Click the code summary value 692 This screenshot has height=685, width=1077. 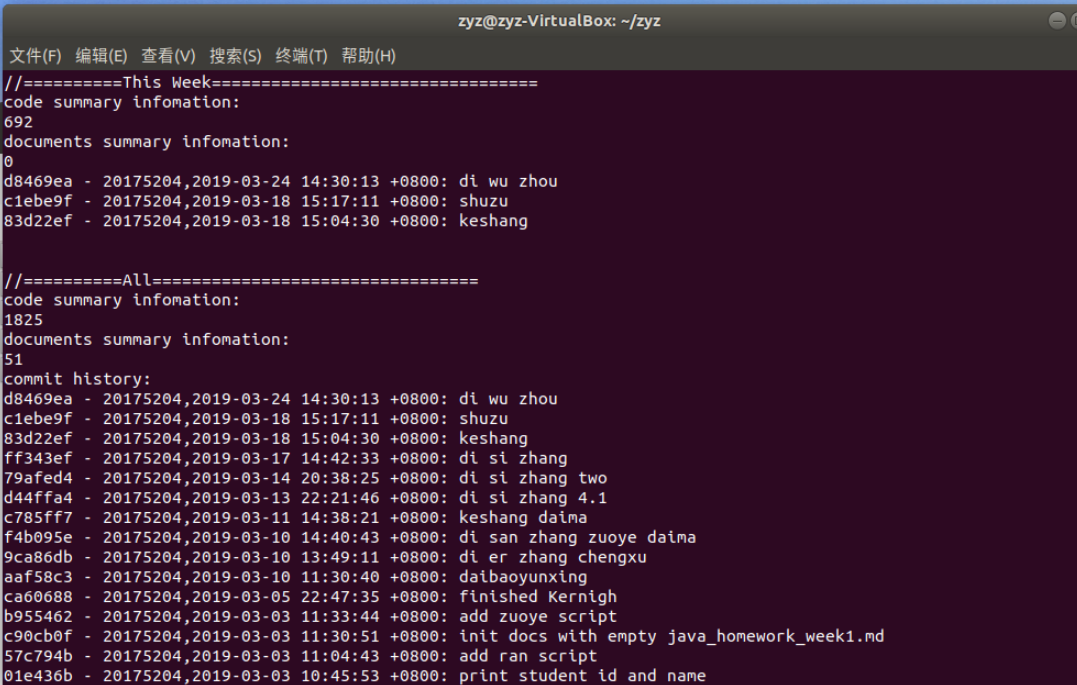point(19,122)
